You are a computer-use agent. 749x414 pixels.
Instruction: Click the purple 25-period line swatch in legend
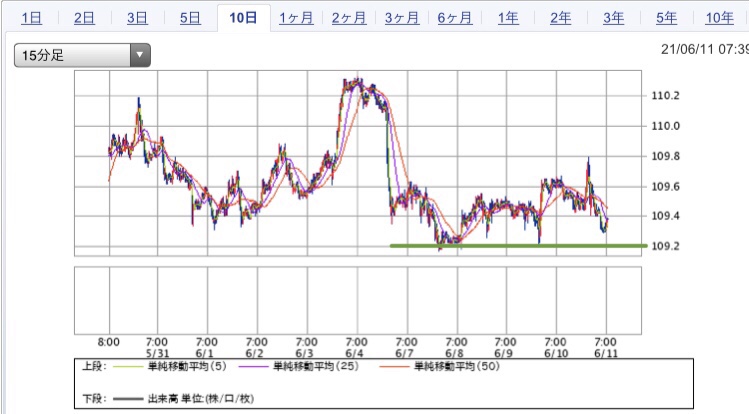pos(253,367)
